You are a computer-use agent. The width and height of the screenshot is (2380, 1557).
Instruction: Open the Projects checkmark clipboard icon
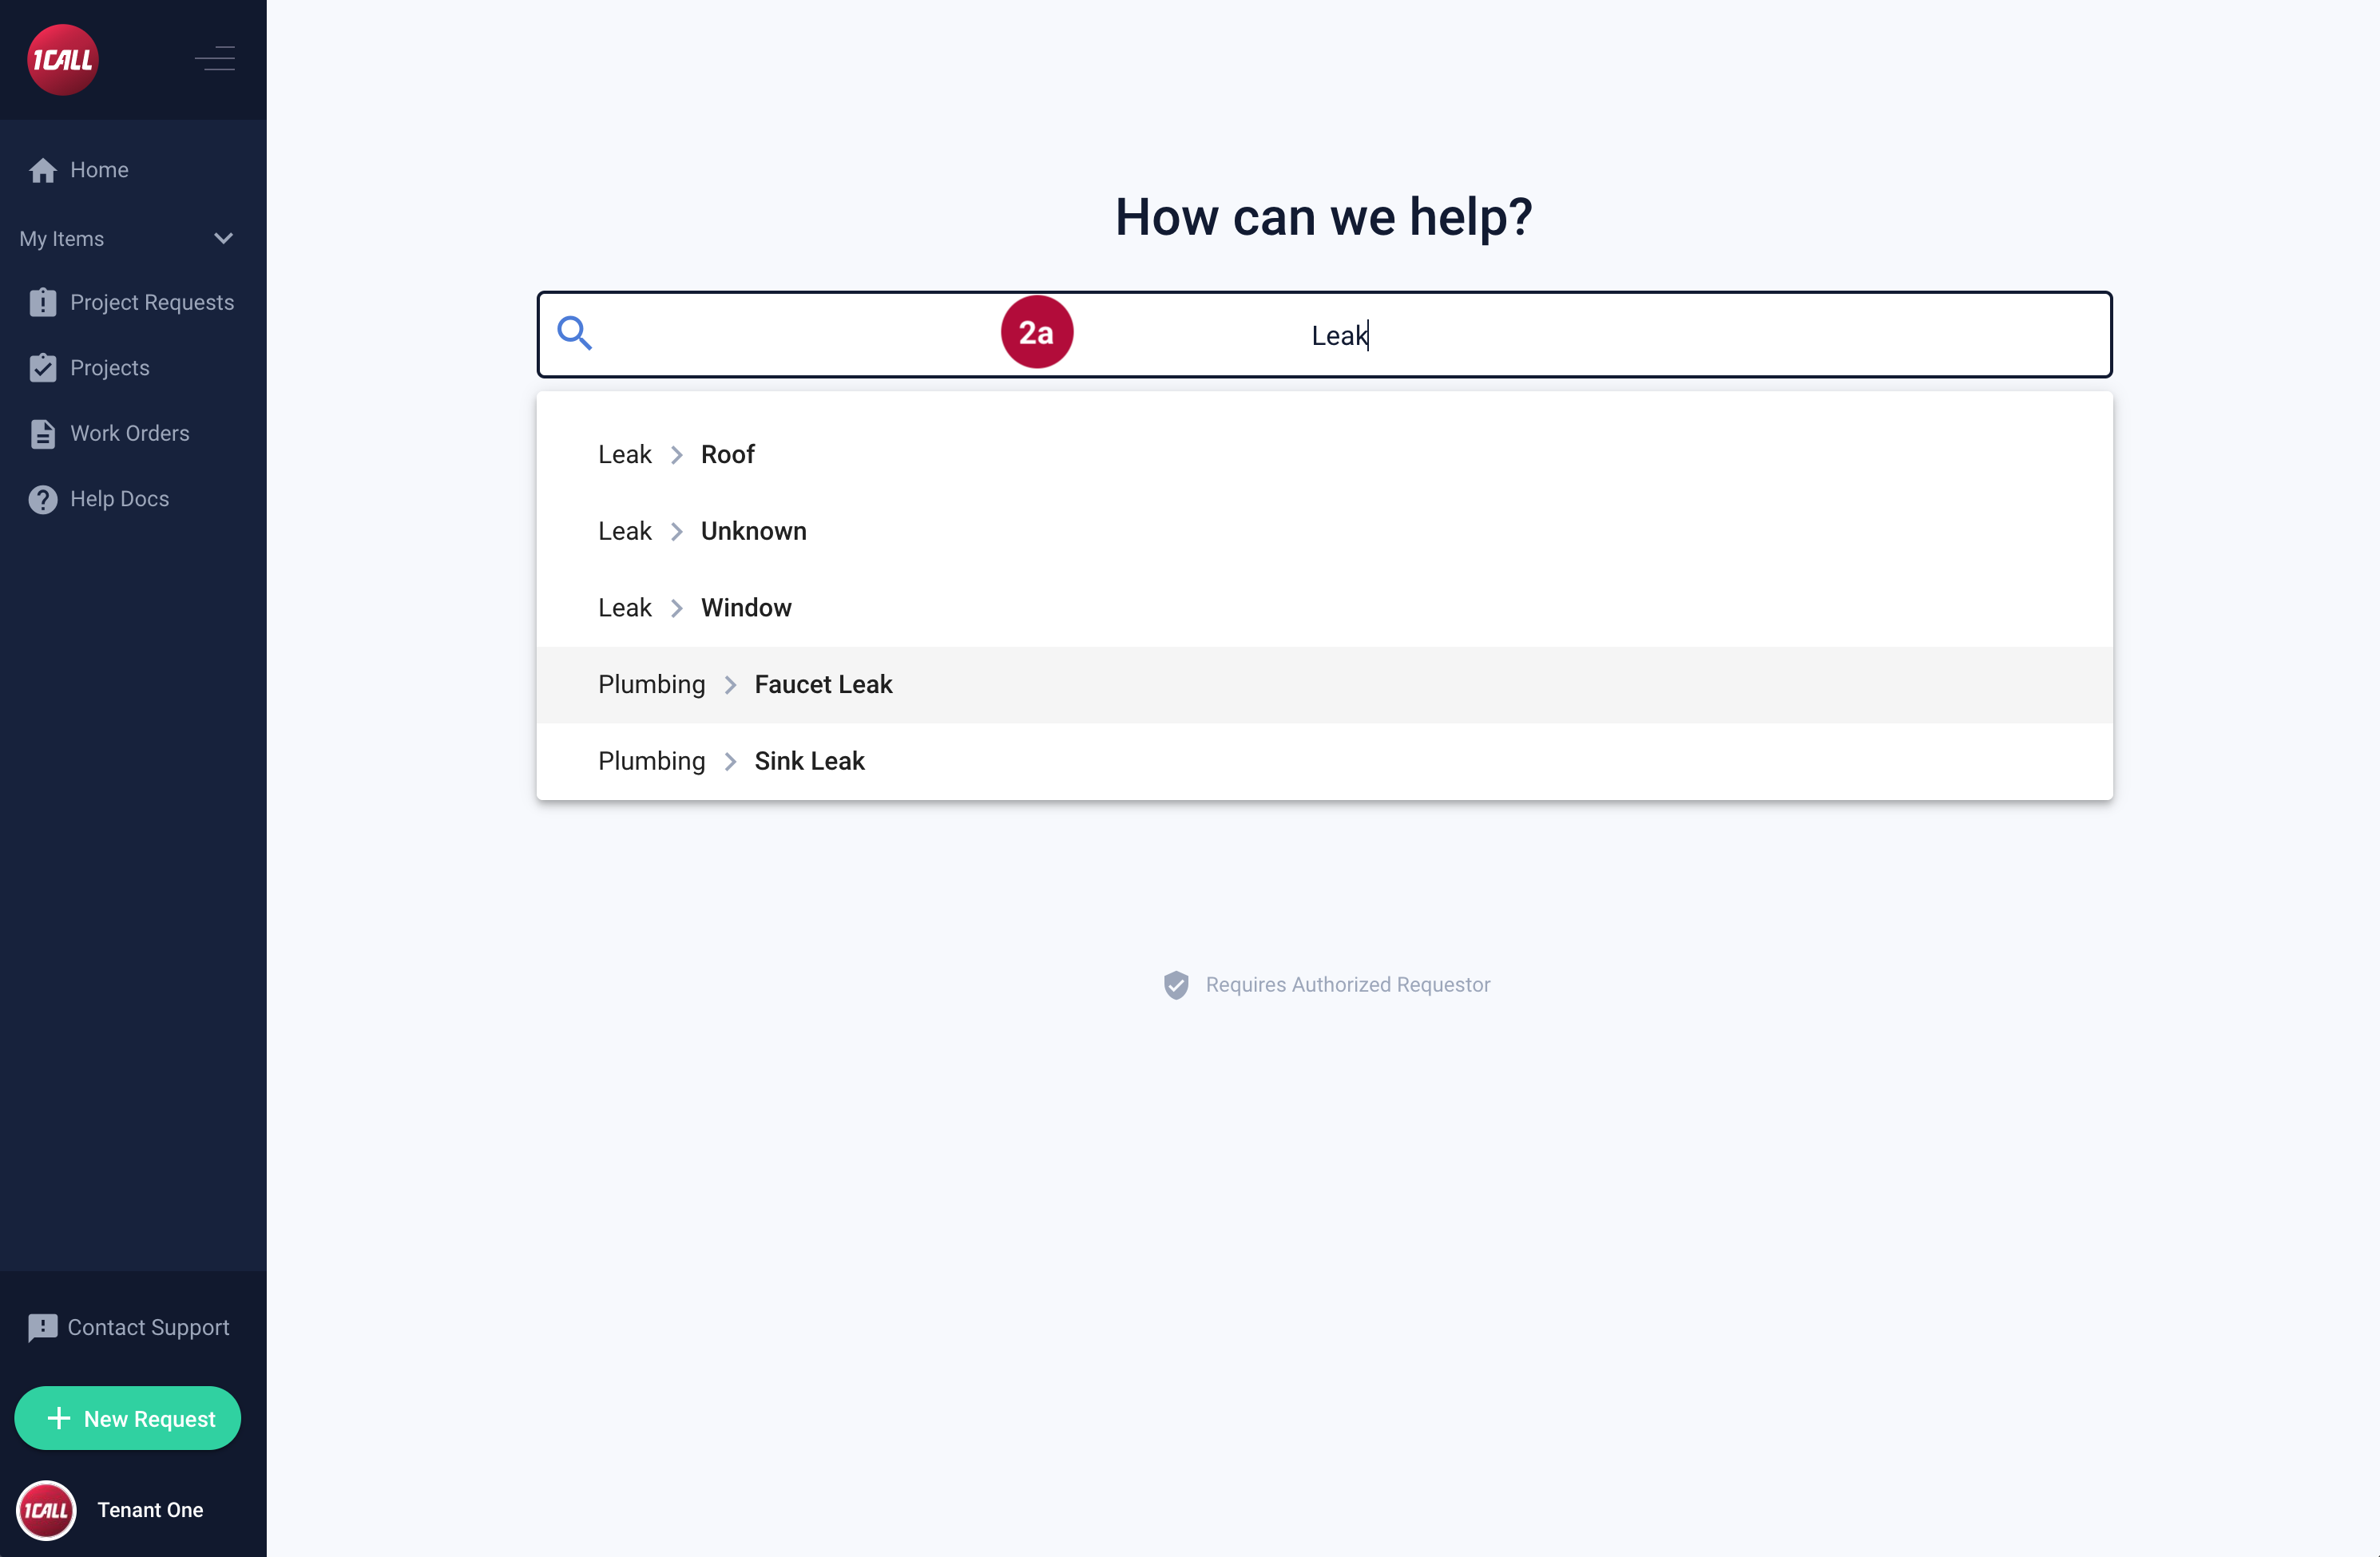(x=43, y=368)
